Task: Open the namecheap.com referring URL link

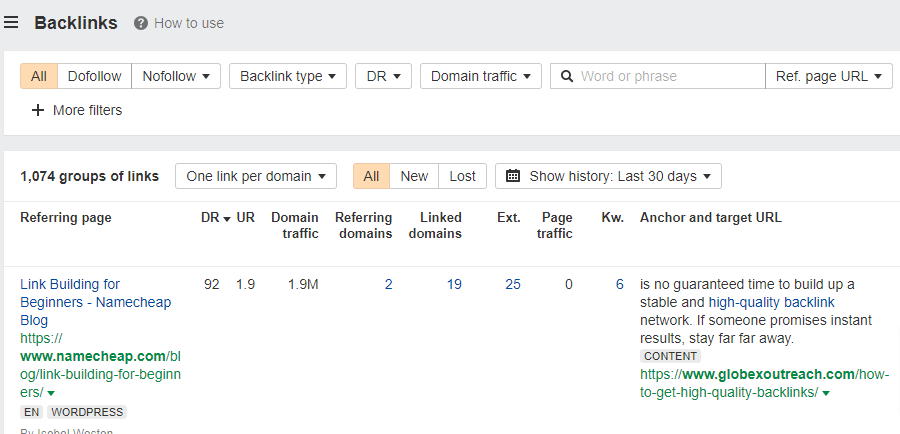Action: pos(100,365)
